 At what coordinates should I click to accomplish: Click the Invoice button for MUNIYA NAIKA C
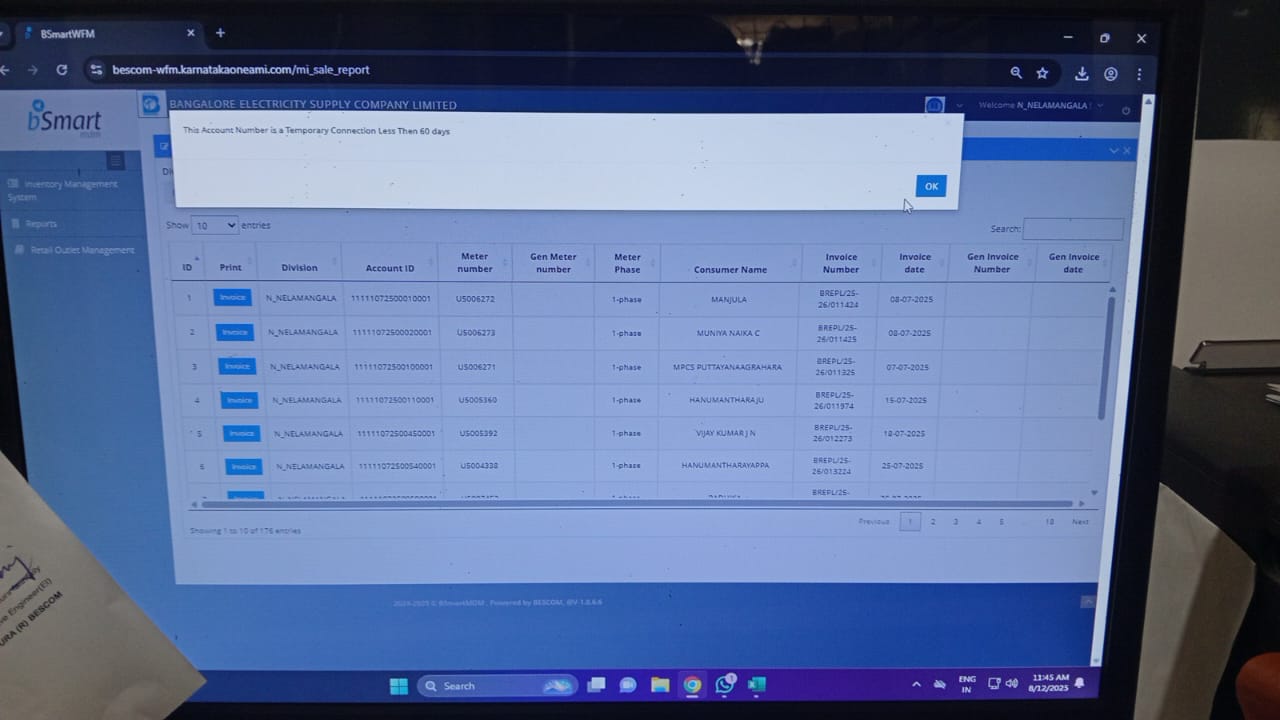click(235, 332)
